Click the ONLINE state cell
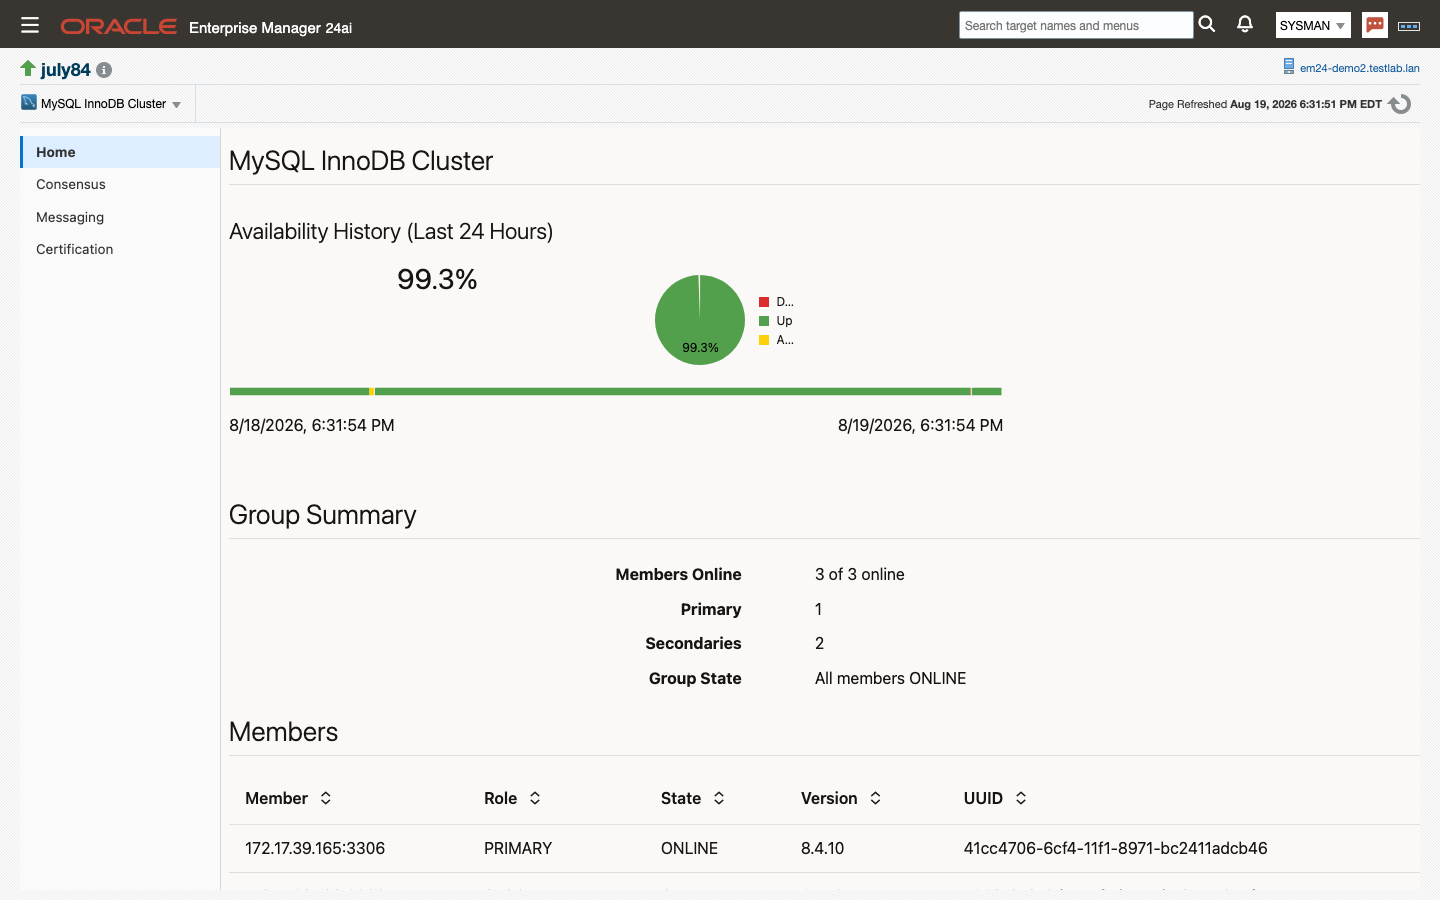Image resolution: width=1440 pixels, height=900 pixels. 689,848
